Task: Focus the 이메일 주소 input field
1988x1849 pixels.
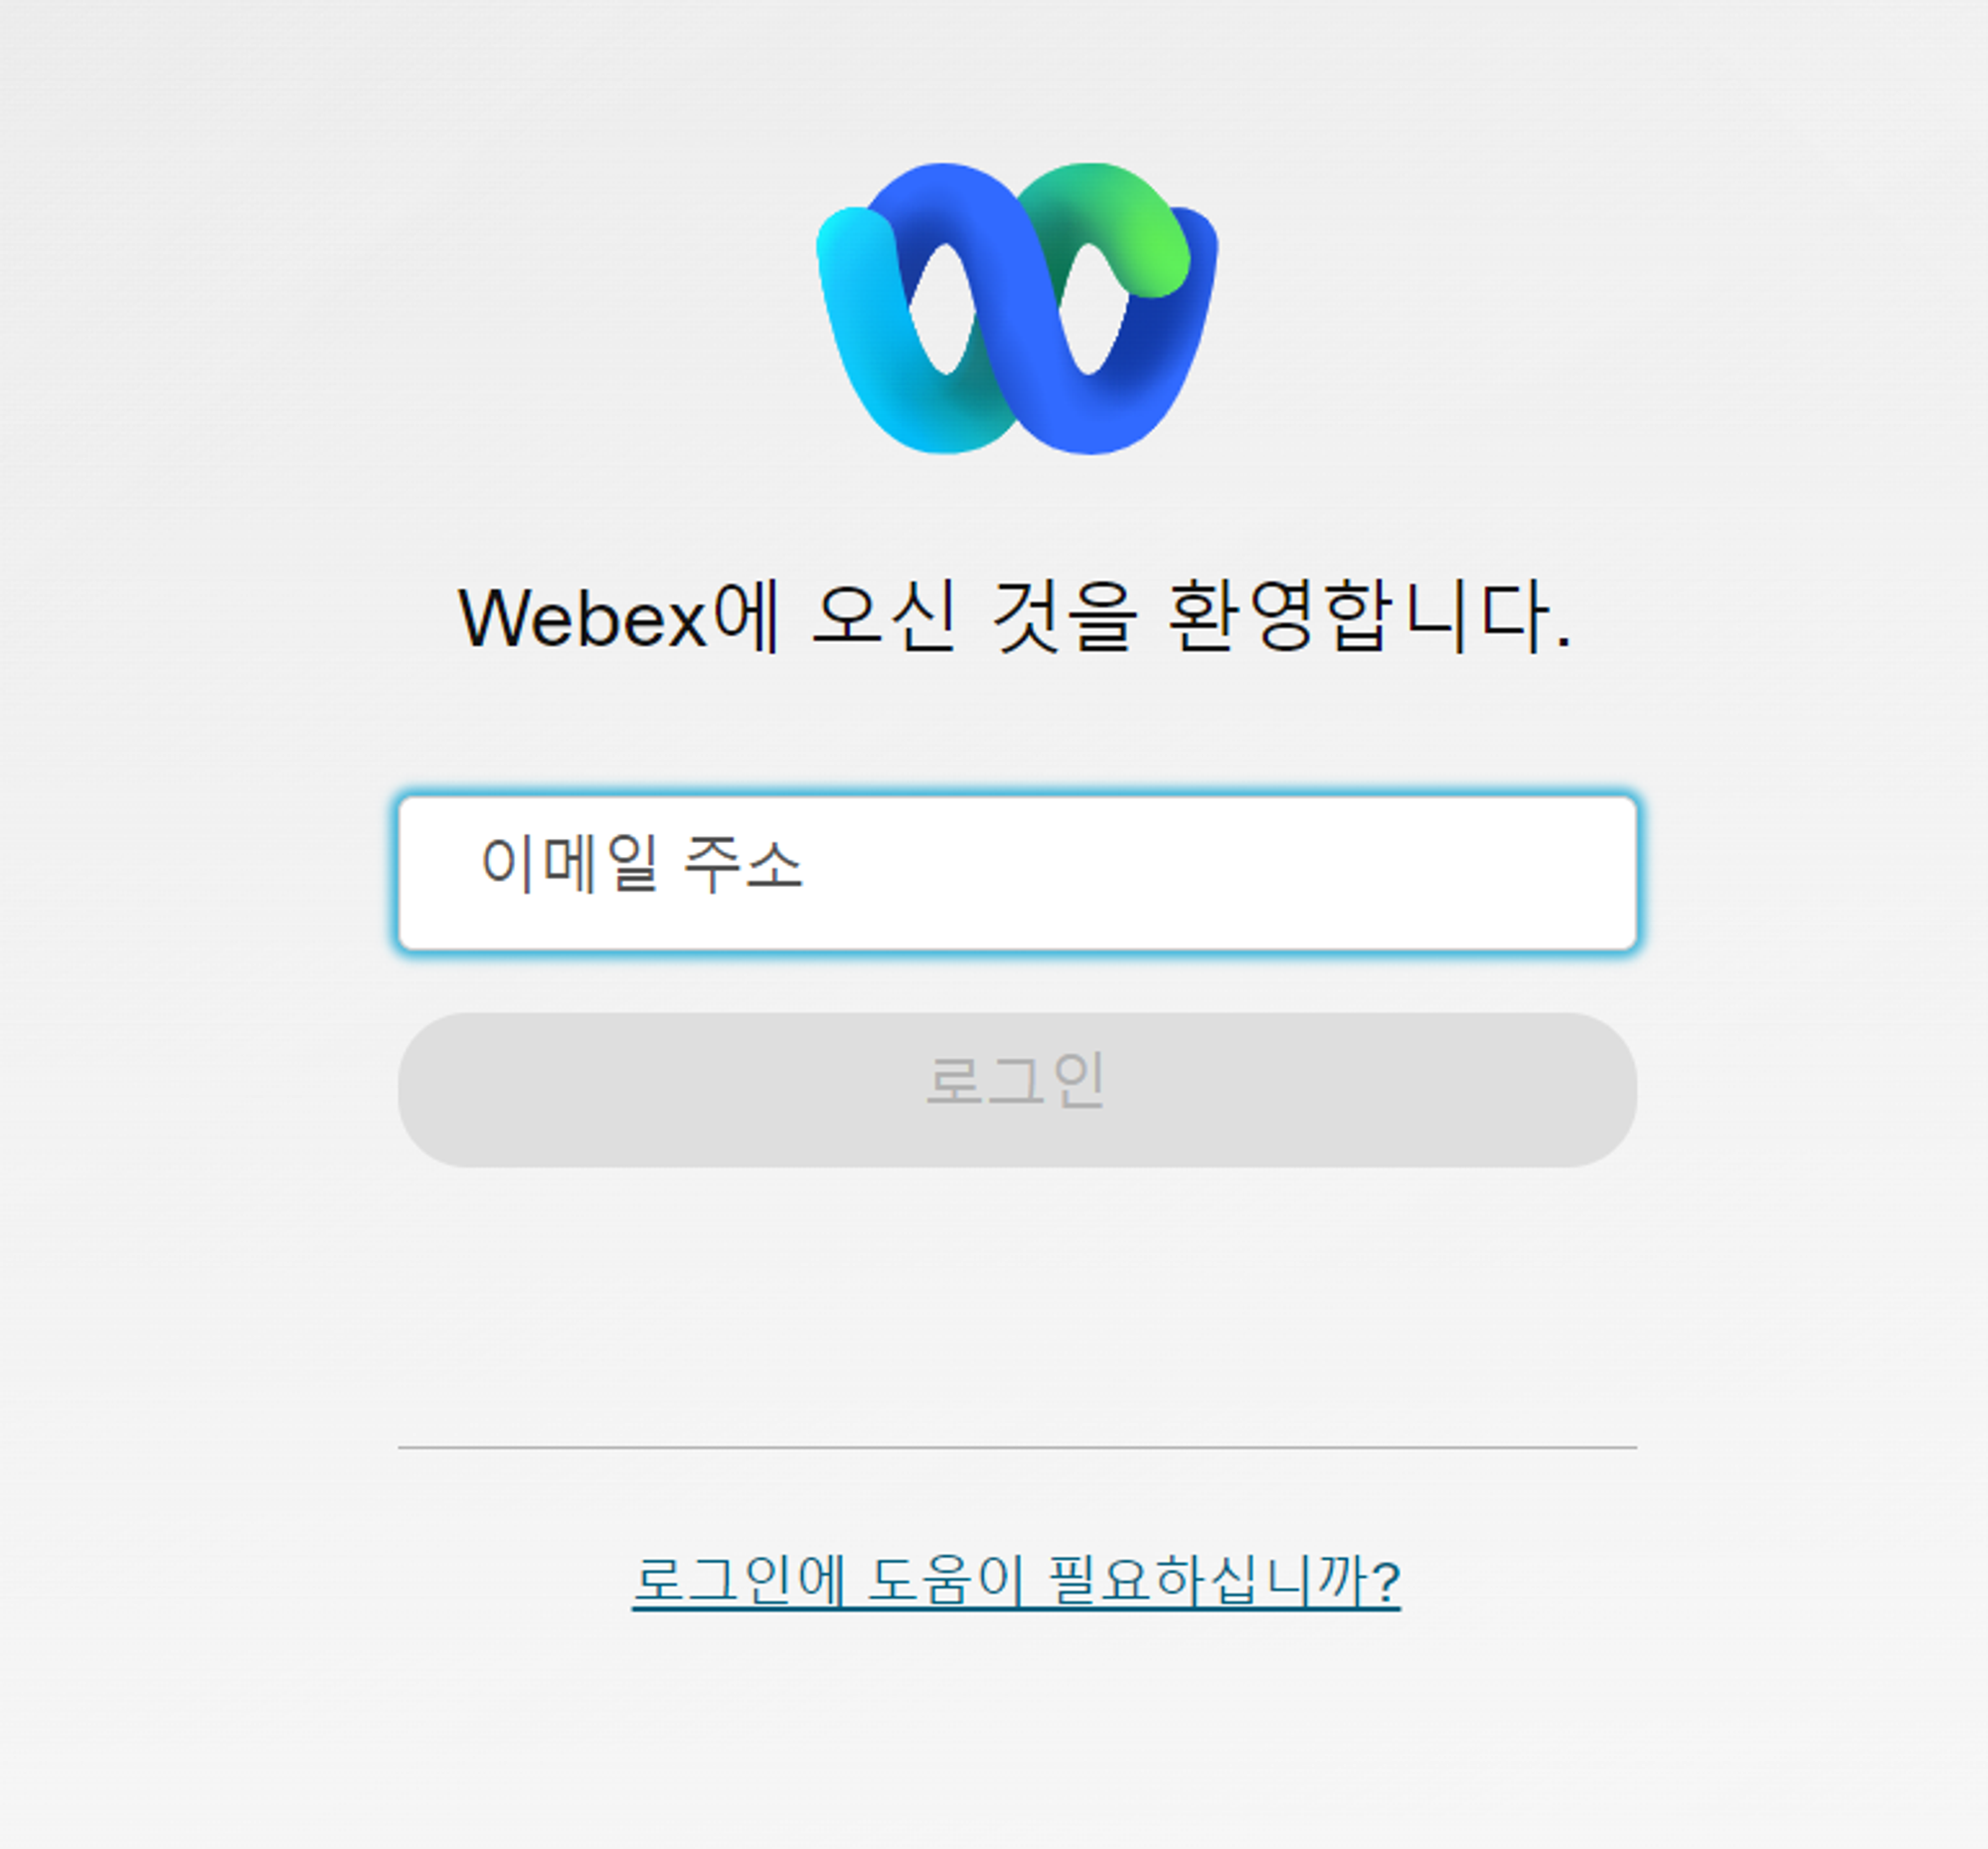Action: pos(1017,873)
